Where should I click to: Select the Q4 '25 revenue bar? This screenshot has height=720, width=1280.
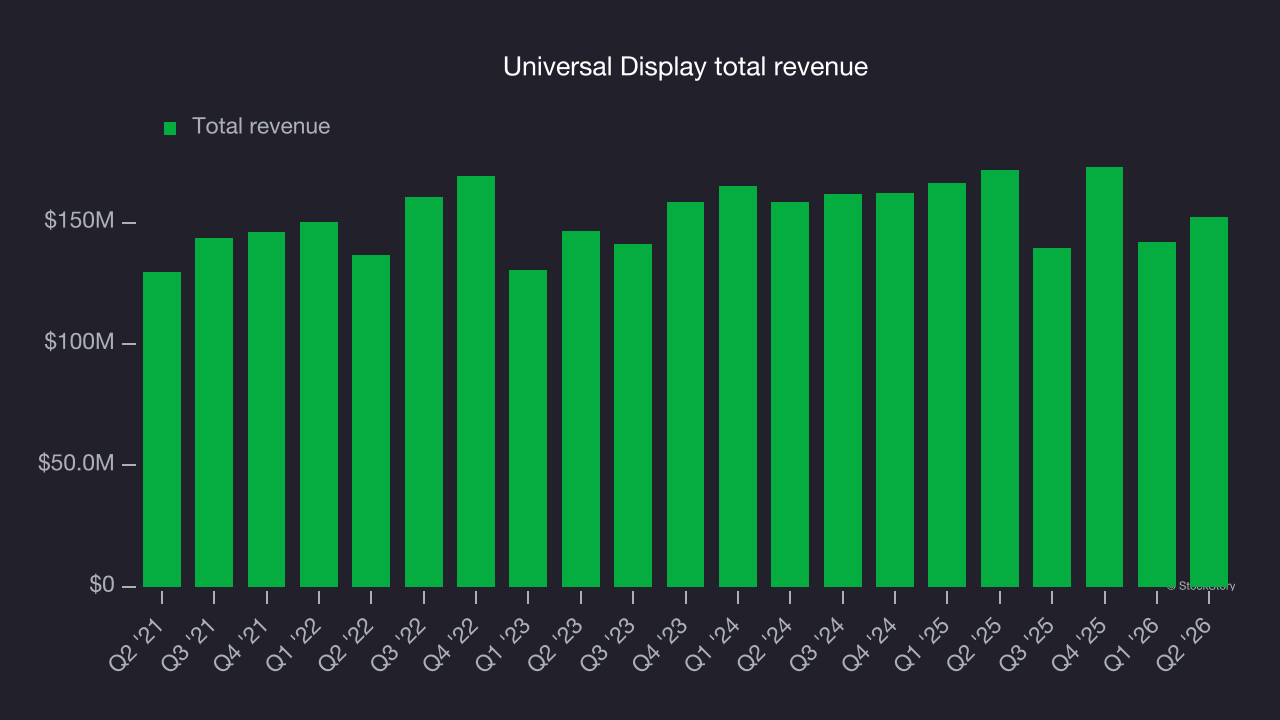[1105, 377]
